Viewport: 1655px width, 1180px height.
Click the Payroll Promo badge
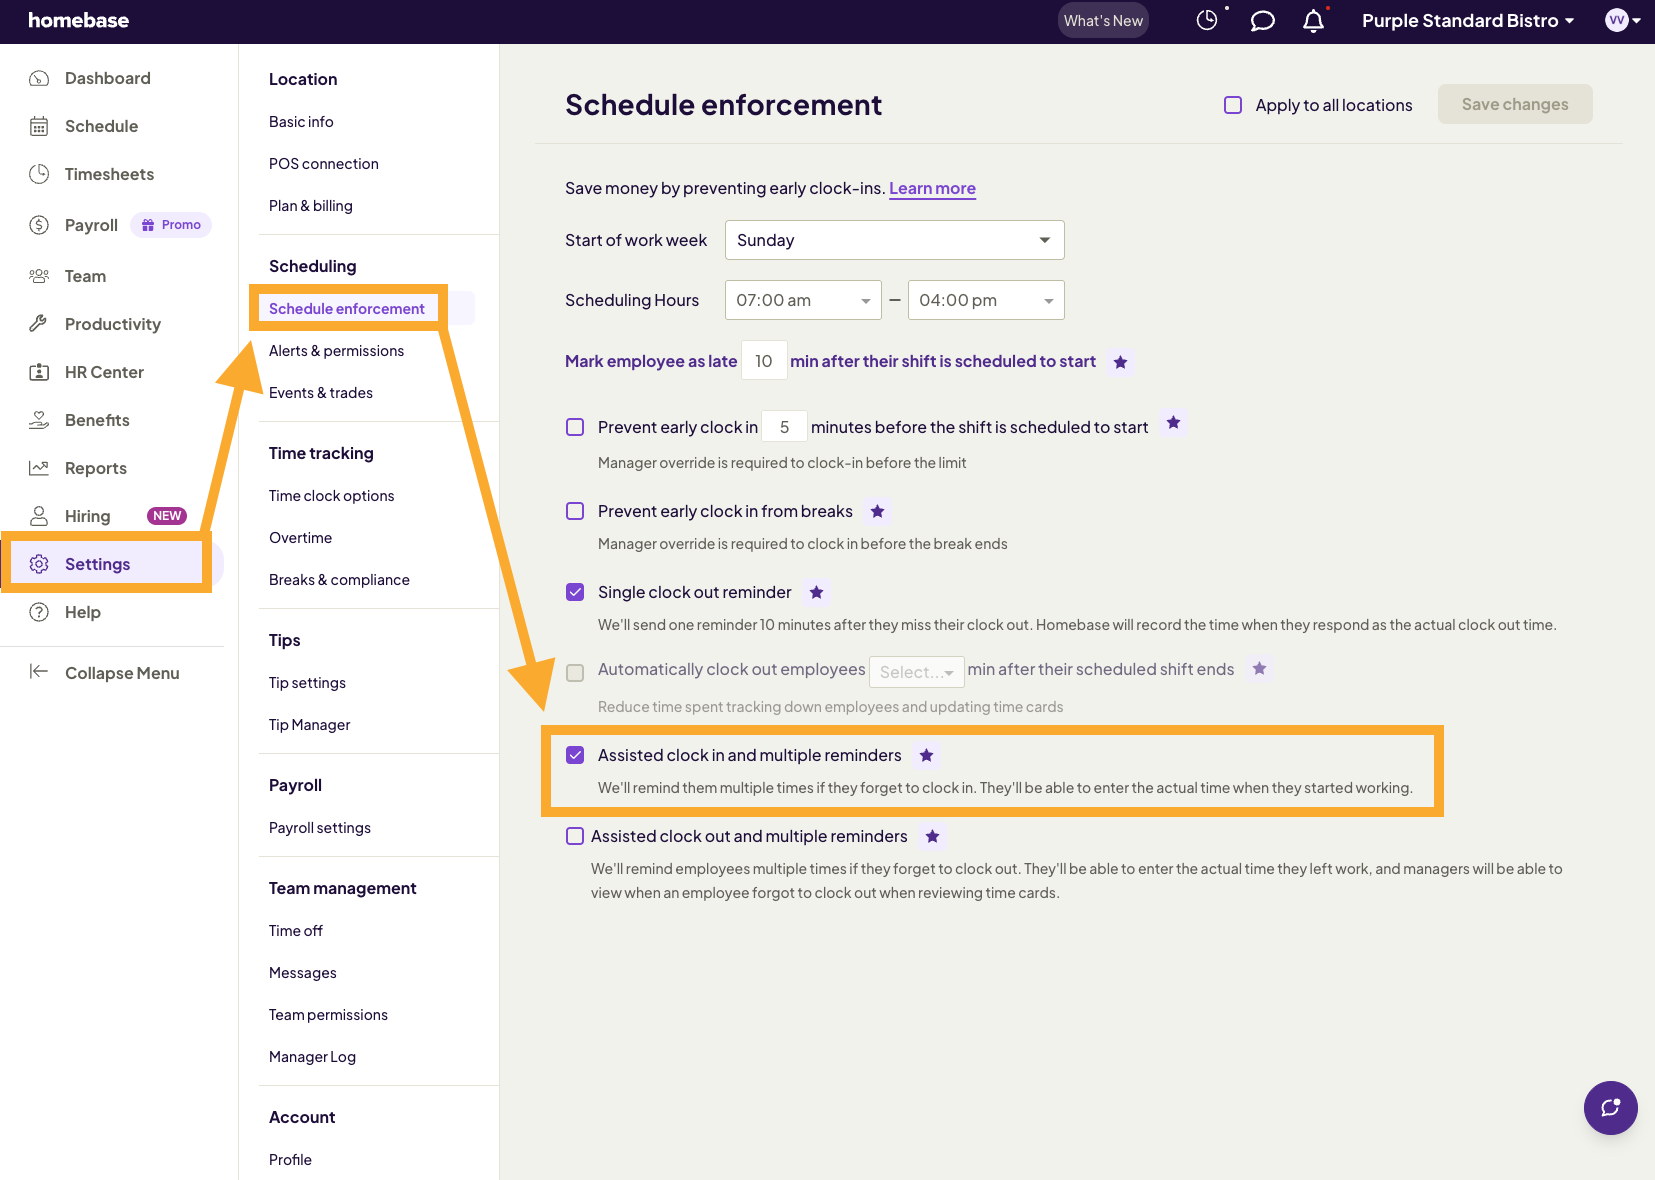[x=171, y=225]
